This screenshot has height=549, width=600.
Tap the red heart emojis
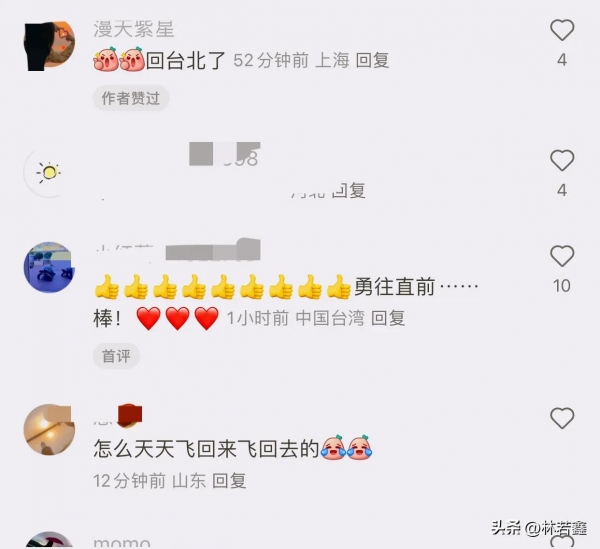click(x=178, y=318)
